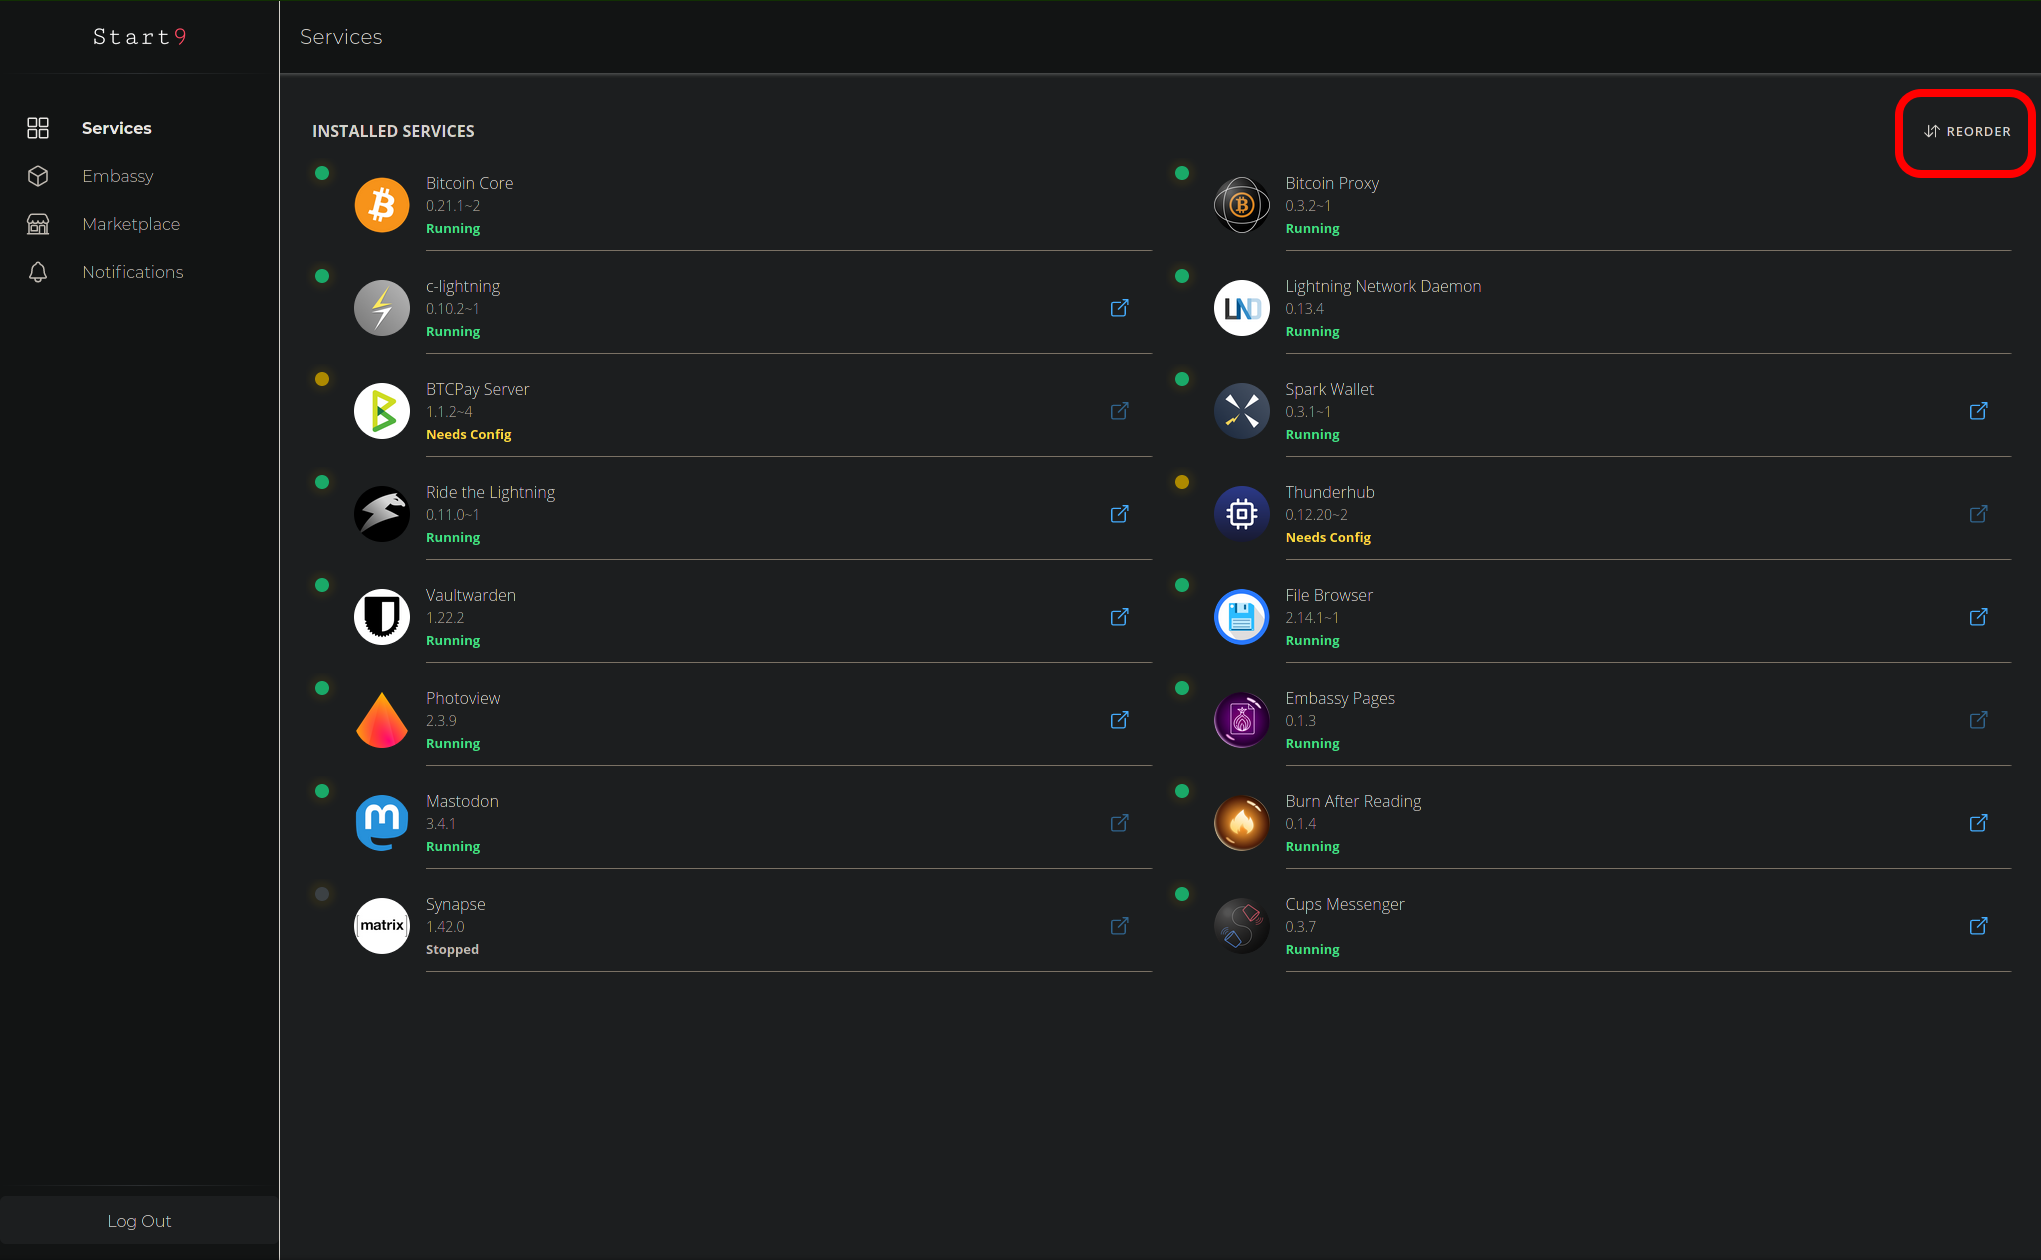Open Cups Messenger launch icon

1978,926
